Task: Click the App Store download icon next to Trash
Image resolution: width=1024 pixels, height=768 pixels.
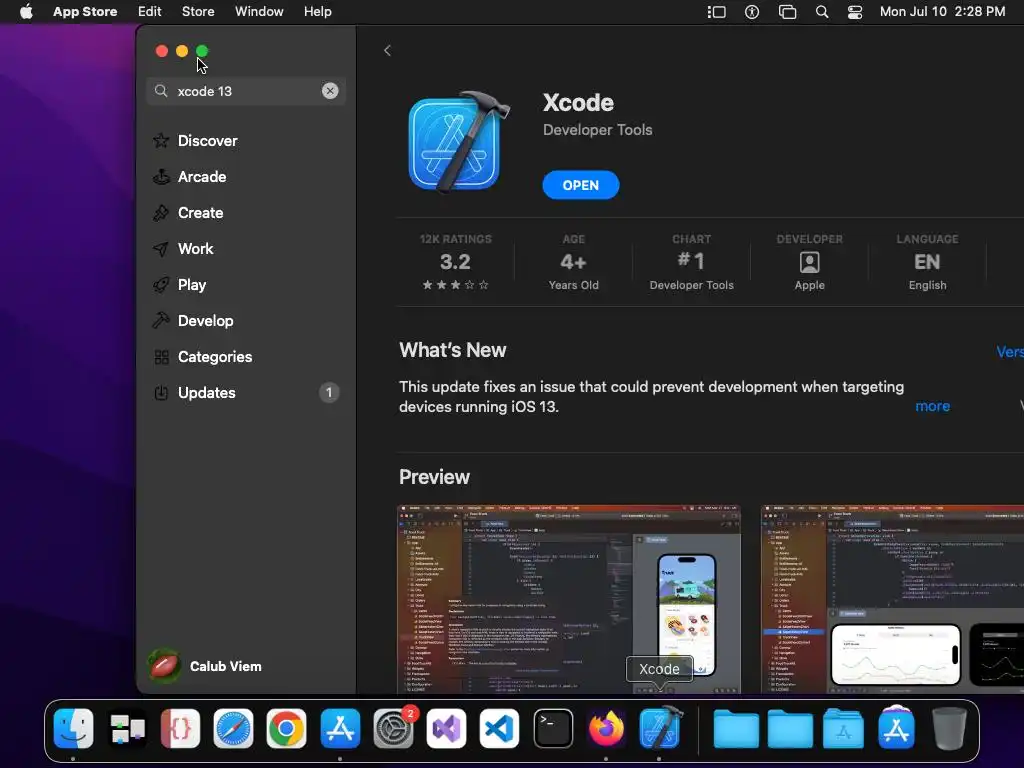Action: [x=896, y=728]
